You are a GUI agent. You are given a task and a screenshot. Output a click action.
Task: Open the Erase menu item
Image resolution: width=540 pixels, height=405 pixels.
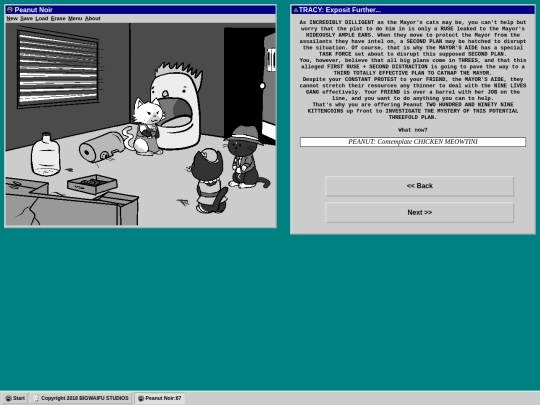58,19
